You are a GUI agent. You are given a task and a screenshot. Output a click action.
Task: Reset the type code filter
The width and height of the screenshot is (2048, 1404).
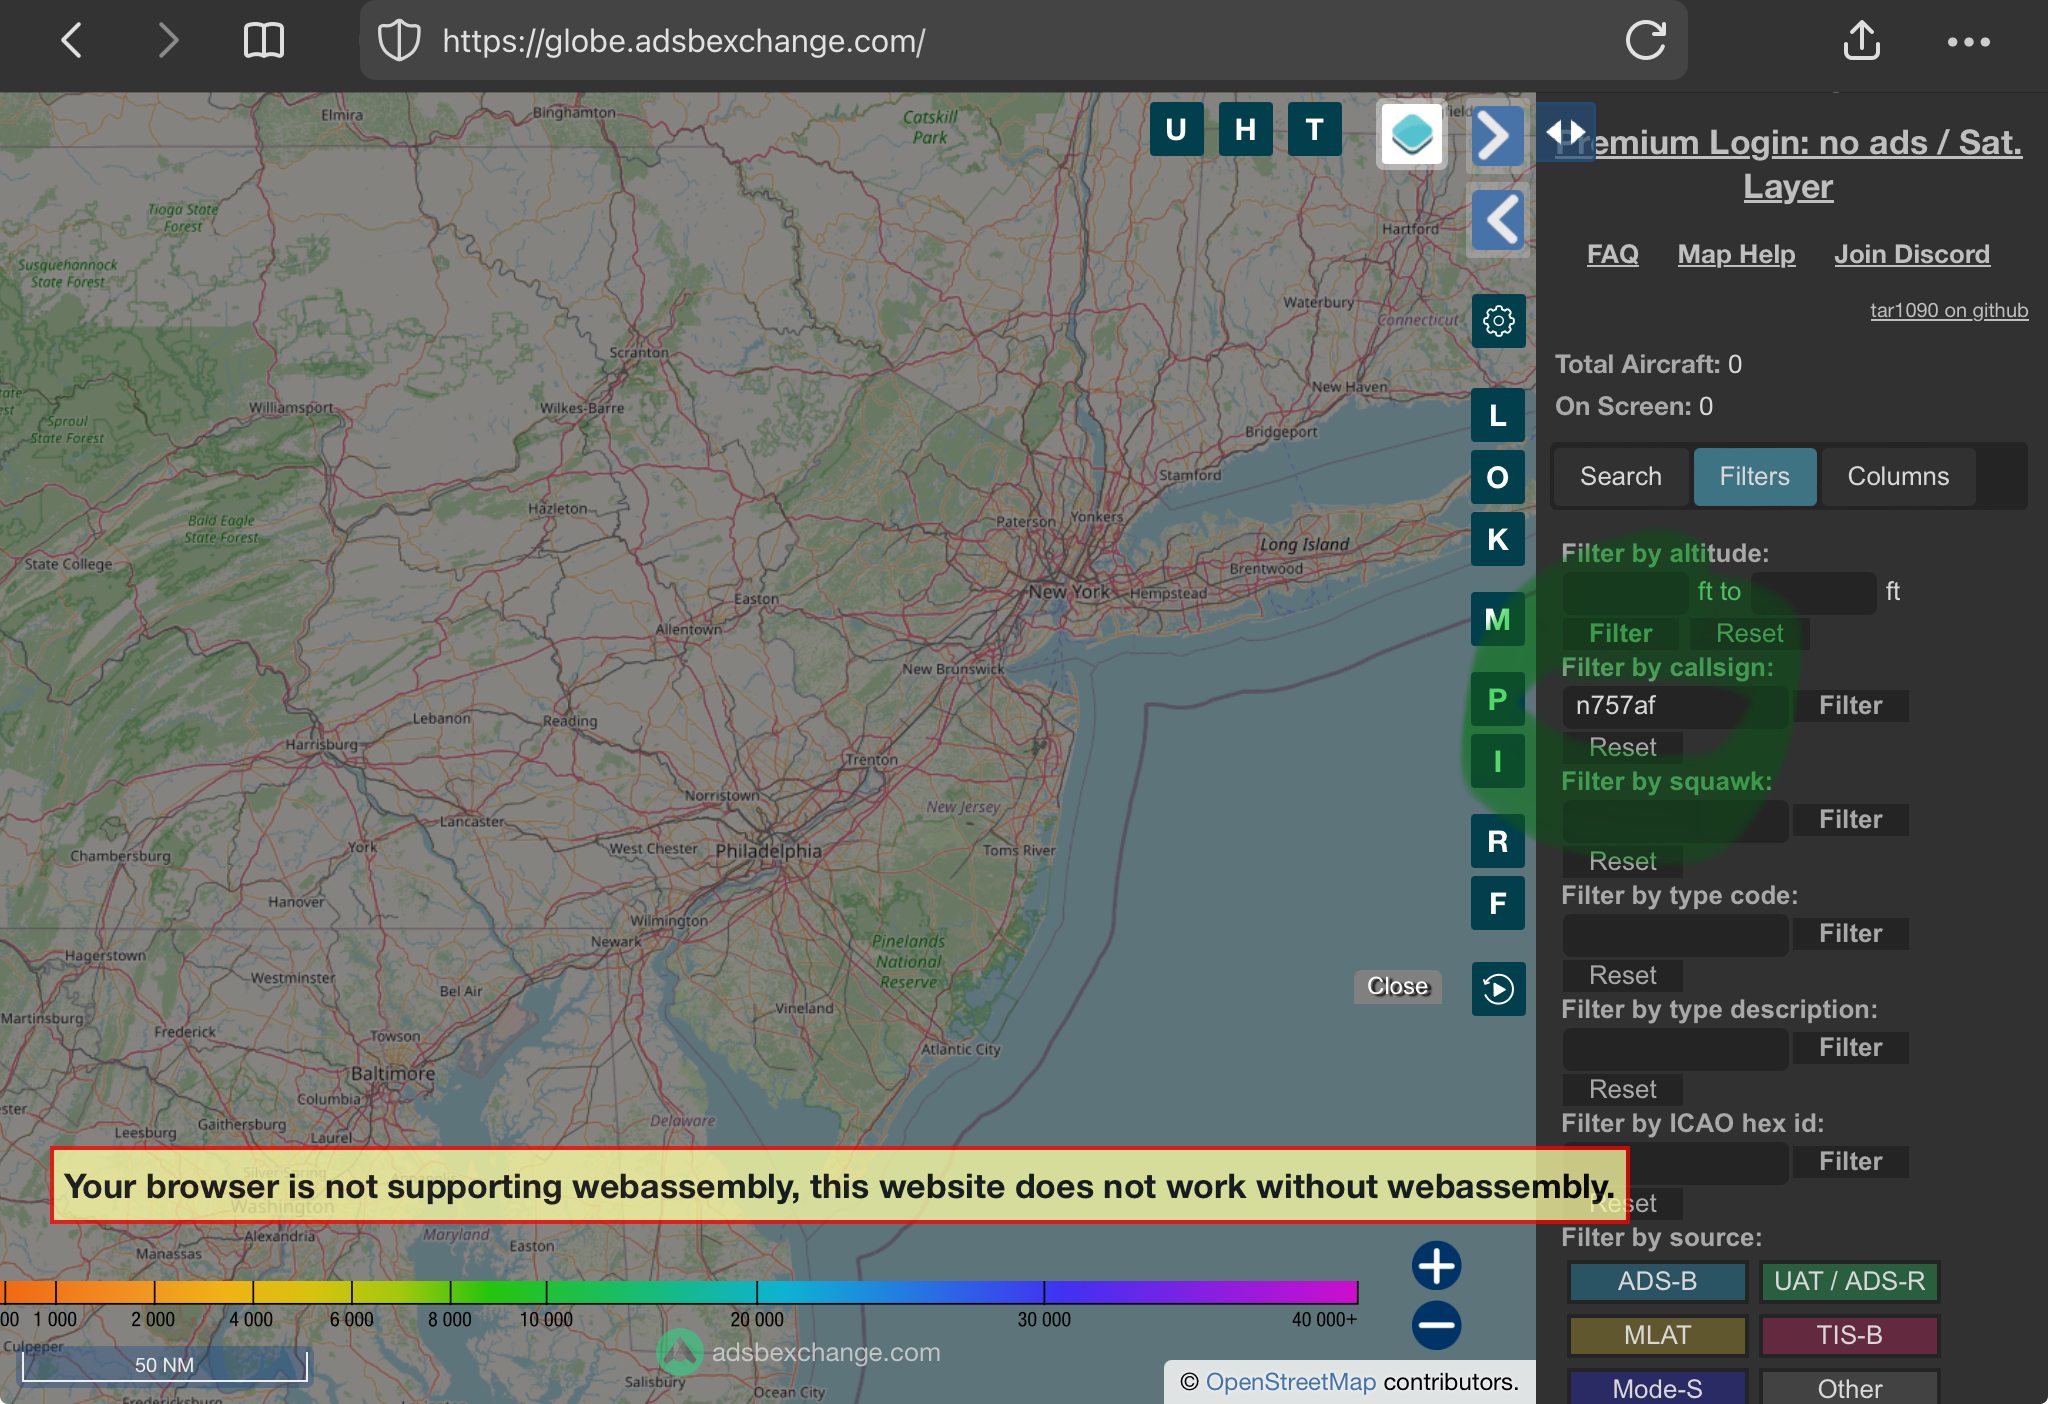(1623, 975)
